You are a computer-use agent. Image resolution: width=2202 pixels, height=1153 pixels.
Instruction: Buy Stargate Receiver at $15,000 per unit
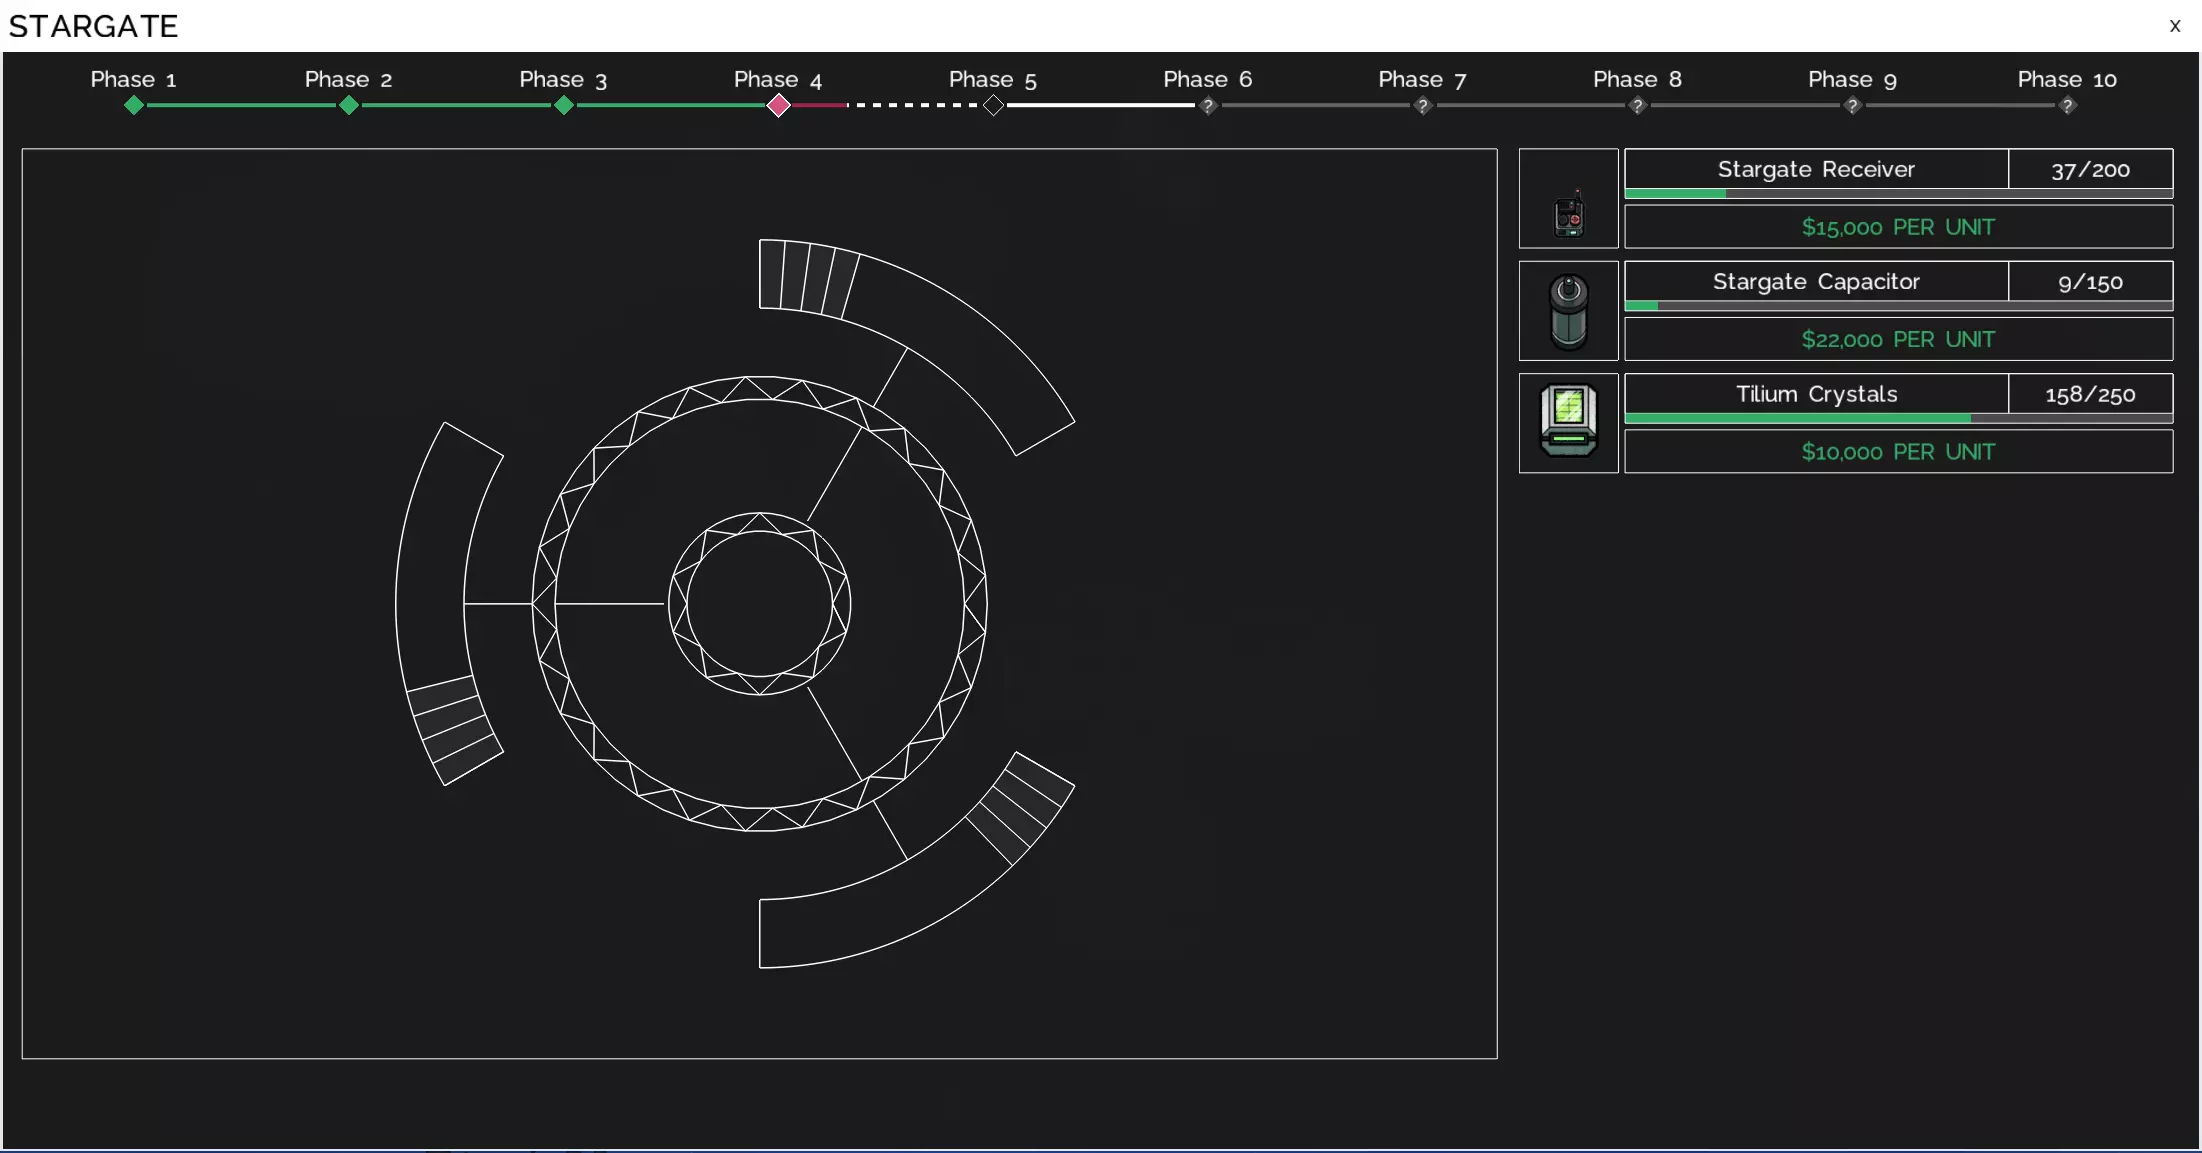click(1897, 227)
